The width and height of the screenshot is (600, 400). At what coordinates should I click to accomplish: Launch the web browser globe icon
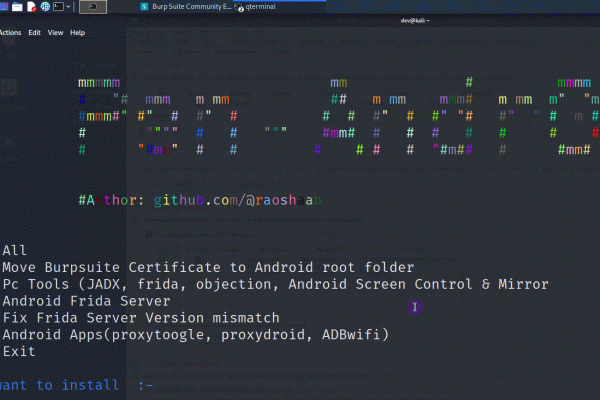tap(45, 7)
